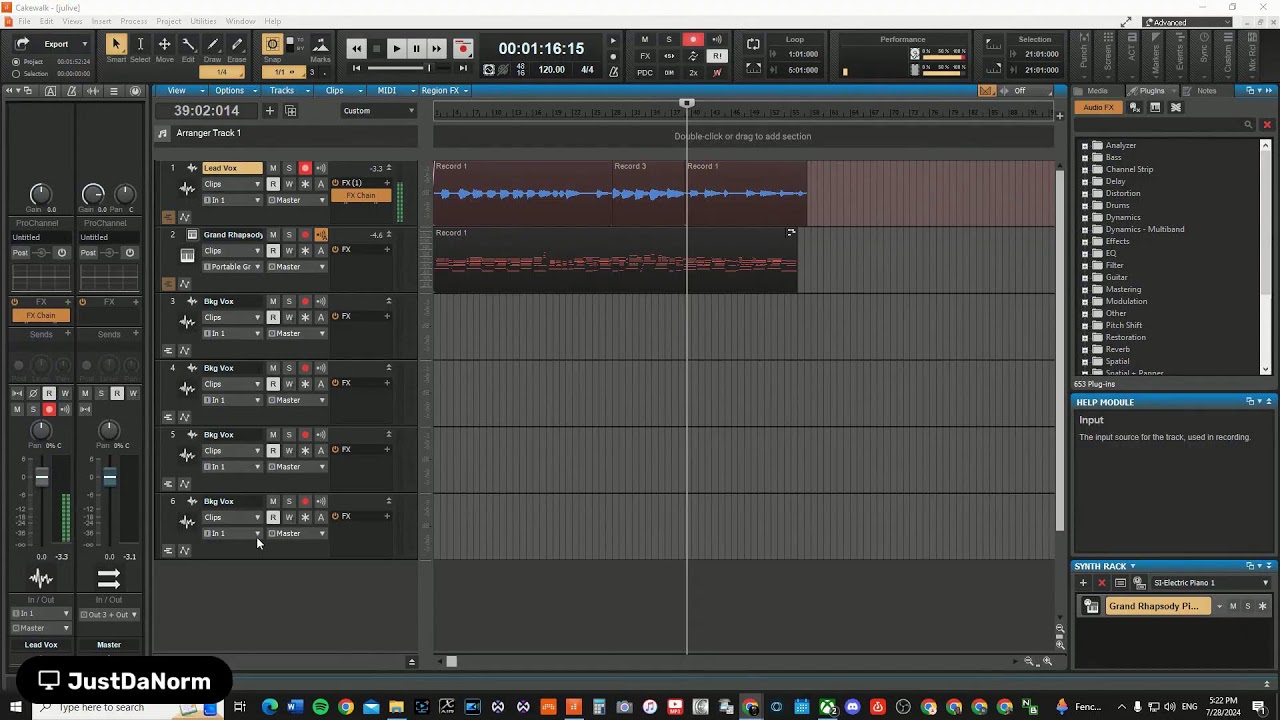Image resolution: width=1280 pixels, height=720 pixels.
Task: Show Lead Vox automation lanes
Action: 184,217
